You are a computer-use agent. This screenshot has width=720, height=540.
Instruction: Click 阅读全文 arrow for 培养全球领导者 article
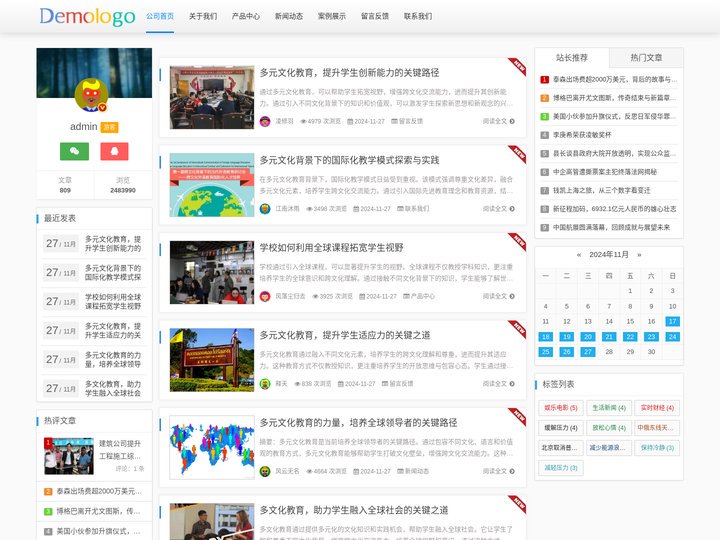click(x=512, y=471)
